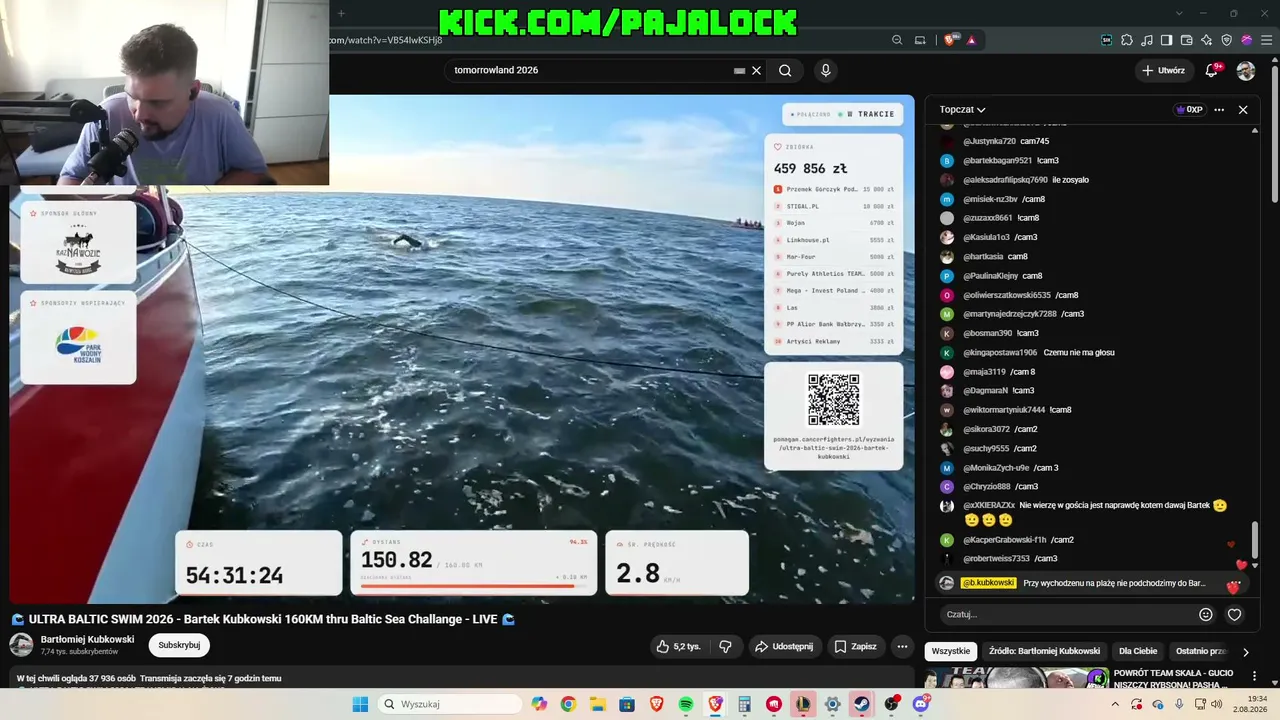Open Brave Rewards triangle icon
This screenshot has height=720, width=1280.
tap(971, 40)
